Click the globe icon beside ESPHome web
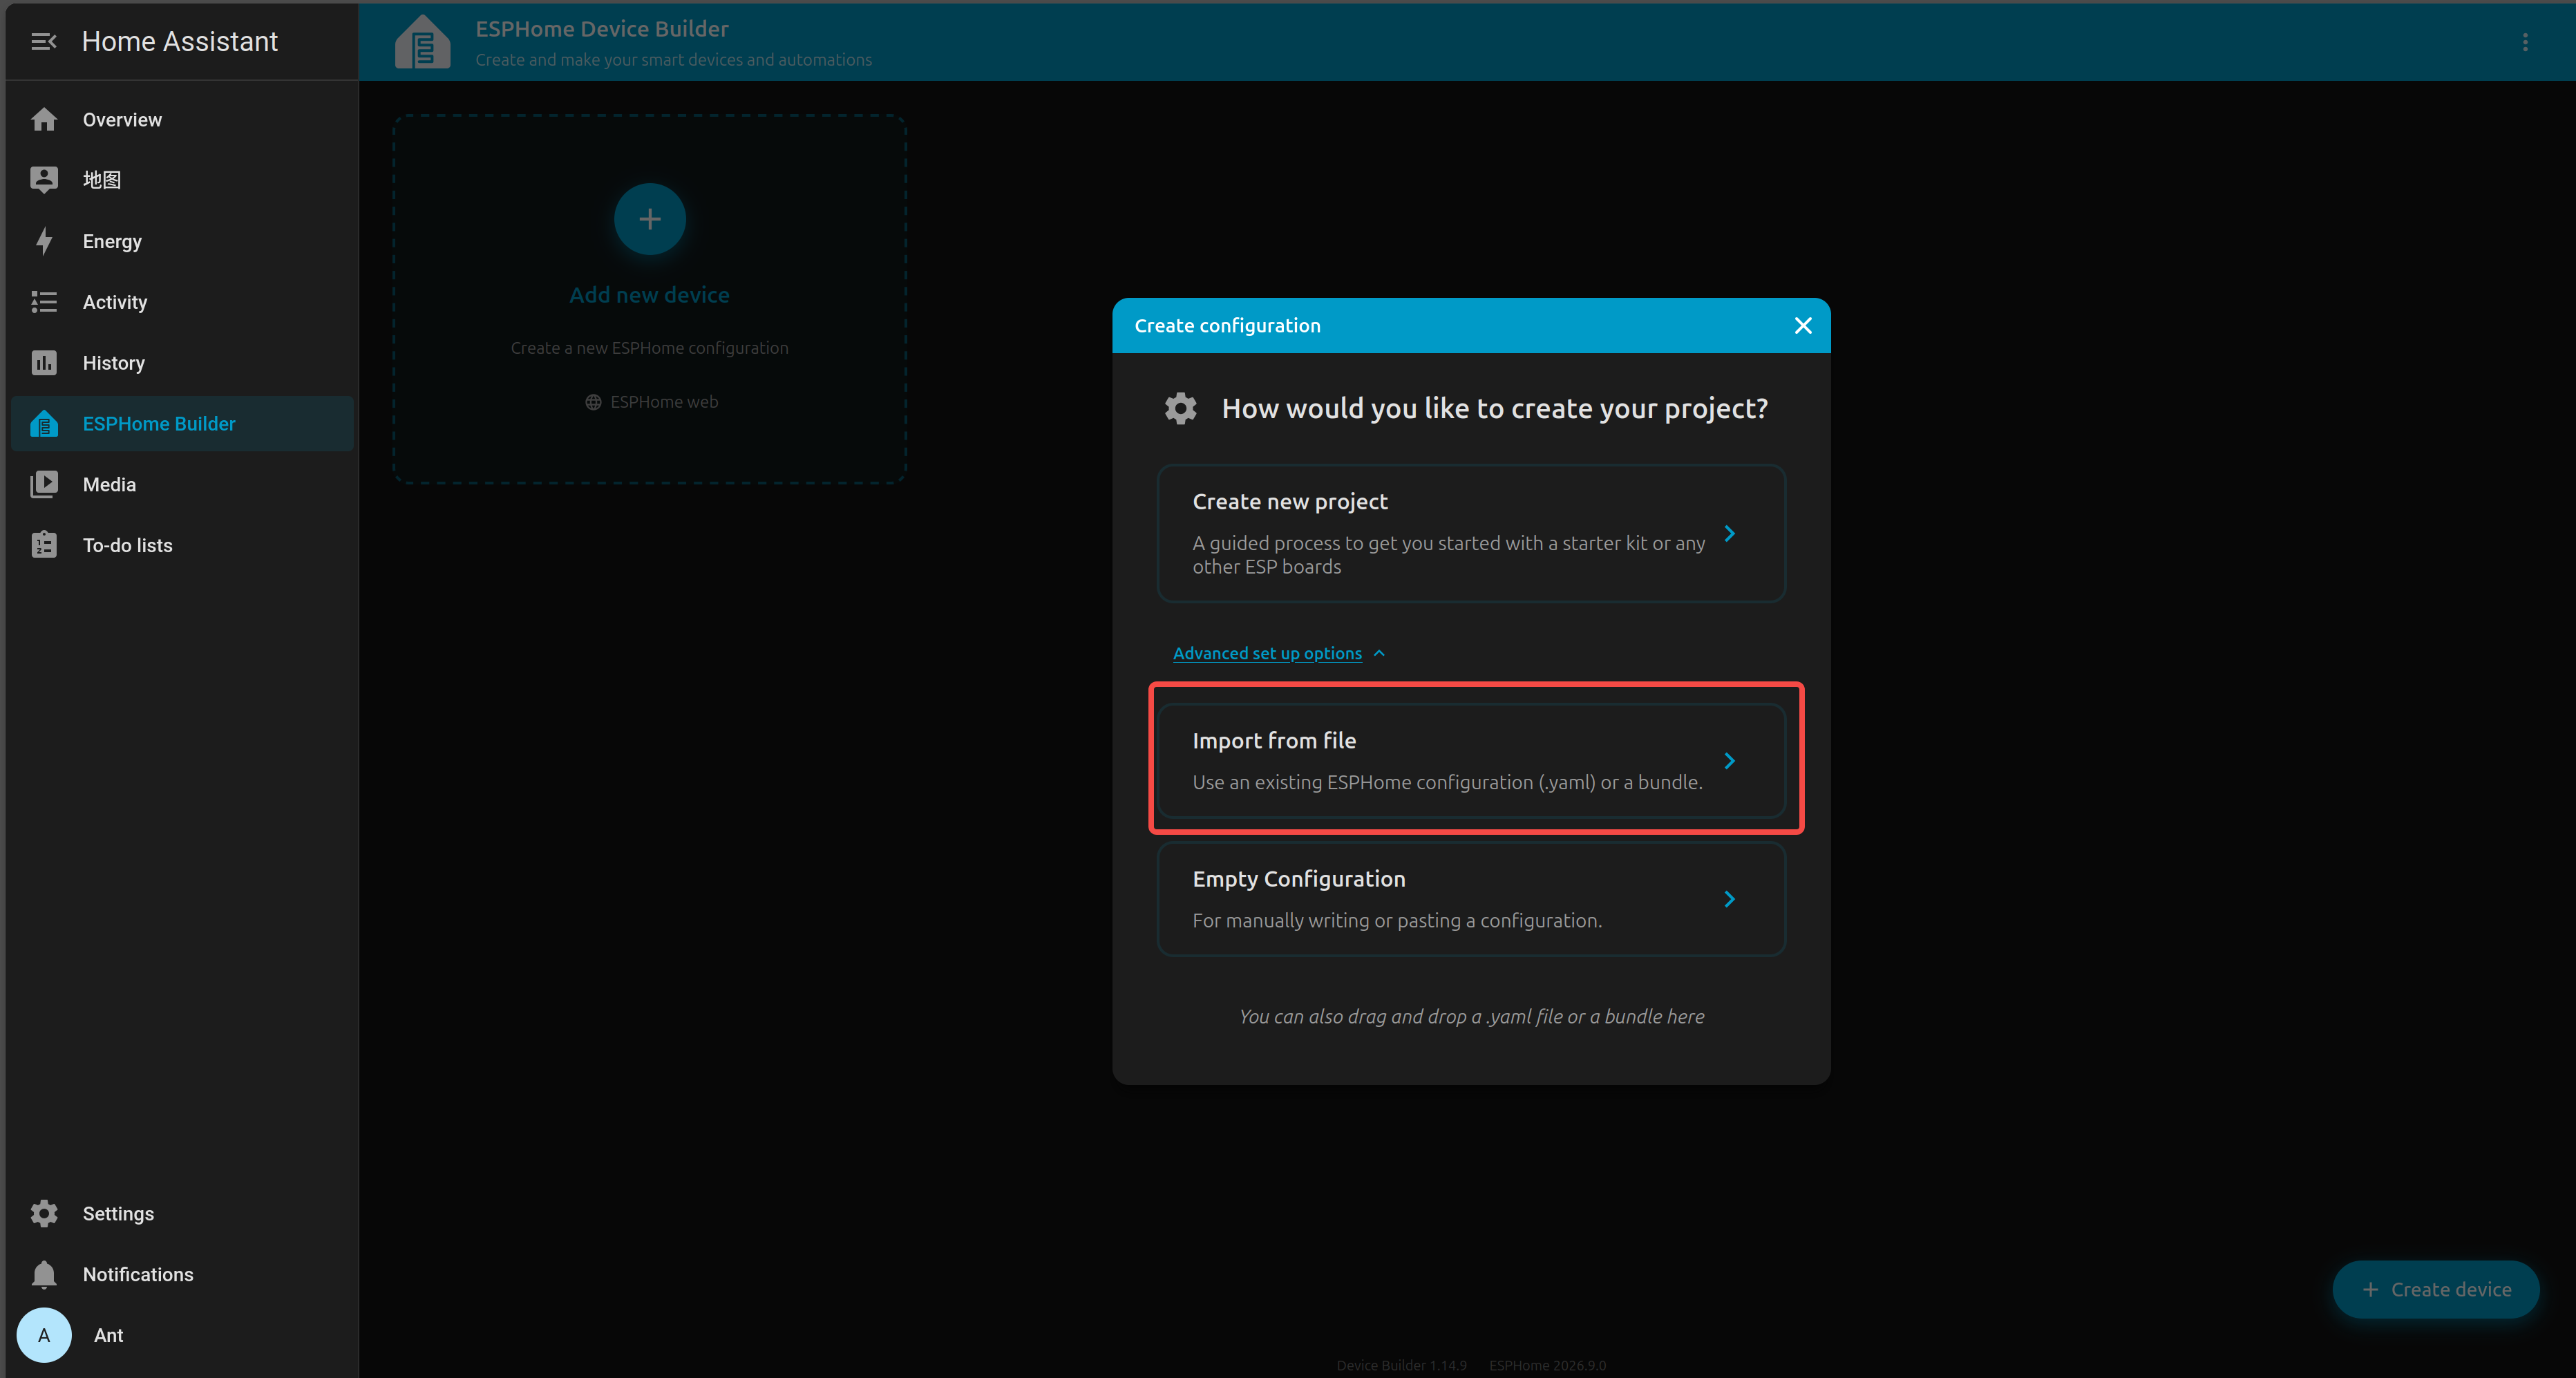 coord(593,402)
